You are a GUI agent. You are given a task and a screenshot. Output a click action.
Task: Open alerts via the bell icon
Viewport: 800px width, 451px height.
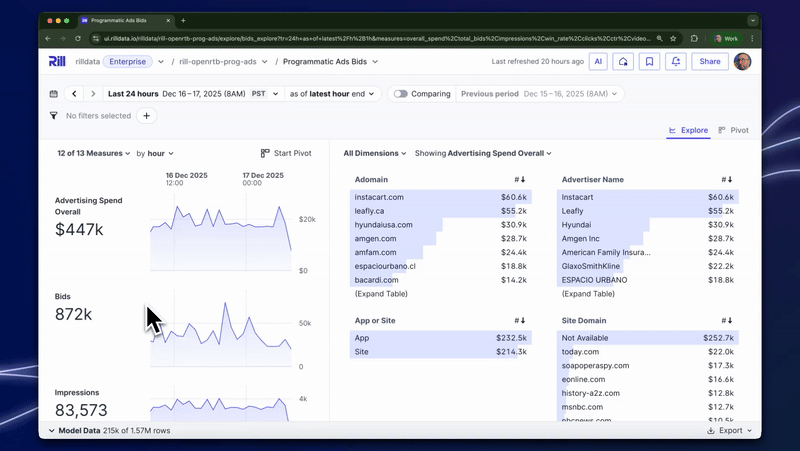tap(677, 61)
